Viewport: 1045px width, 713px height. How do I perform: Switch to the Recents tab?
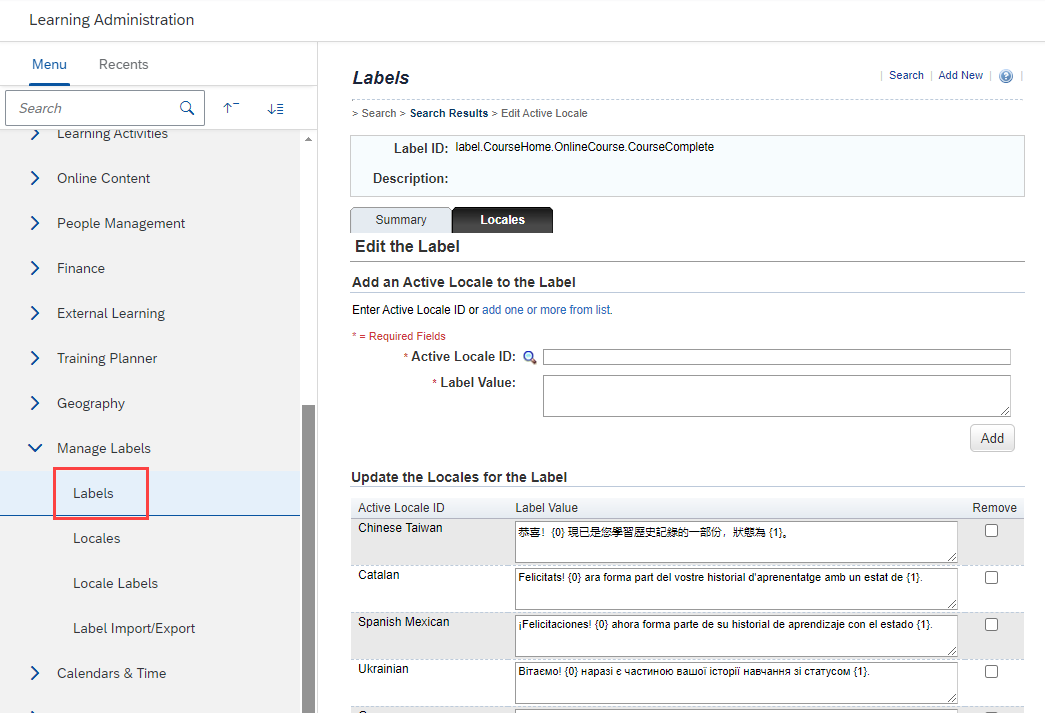123,64
